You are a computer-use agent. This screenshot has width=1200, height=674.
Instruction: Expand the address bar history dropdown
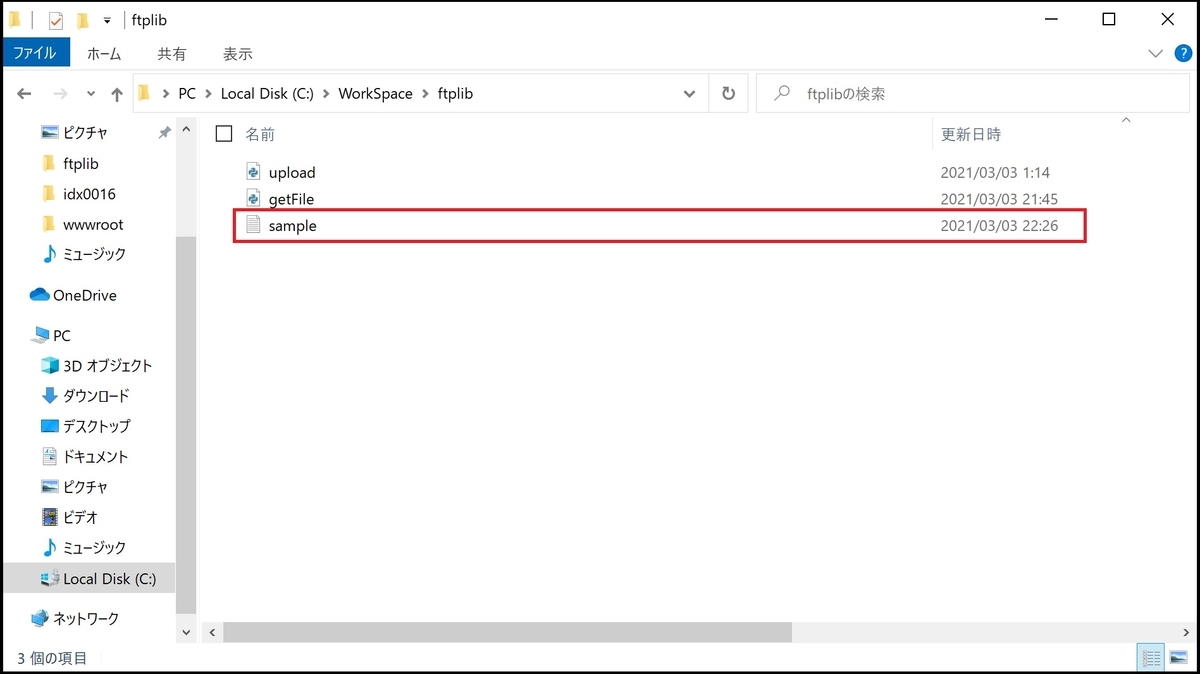point(689,93)
